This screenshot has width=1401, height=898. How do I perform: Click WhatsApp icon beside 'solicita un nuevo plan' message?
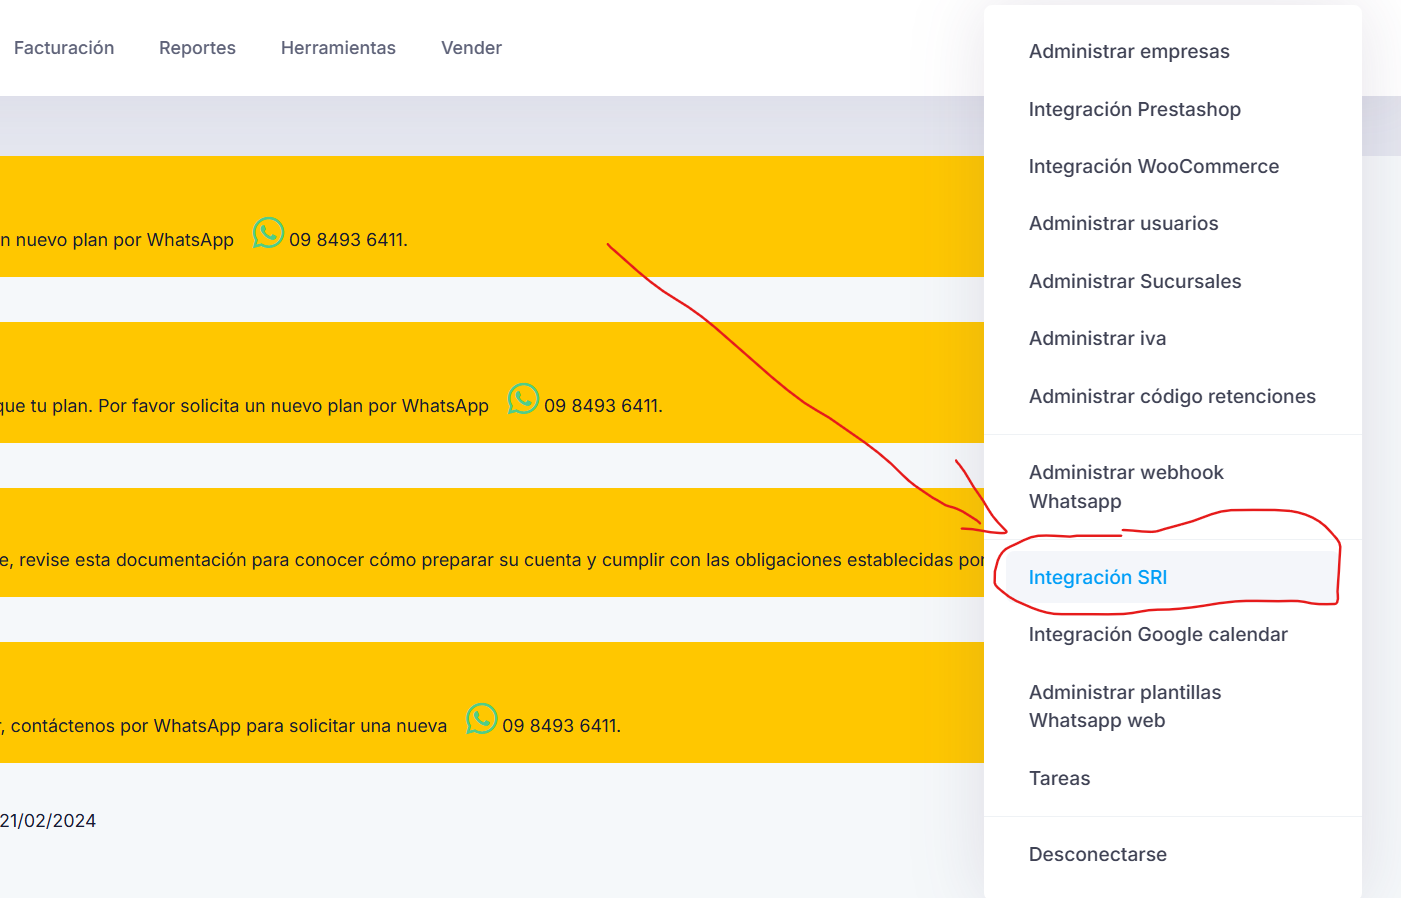(x=523, y=399)
